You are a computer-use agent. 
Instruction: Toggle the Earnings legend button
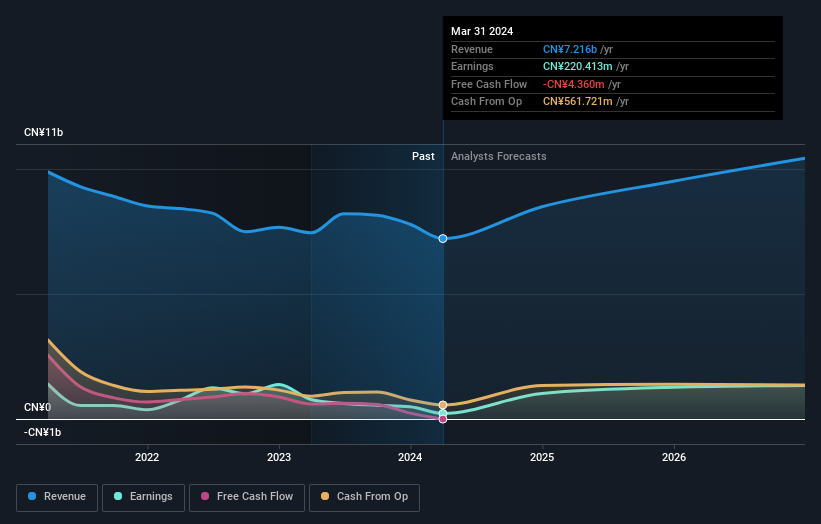[143, 497]
